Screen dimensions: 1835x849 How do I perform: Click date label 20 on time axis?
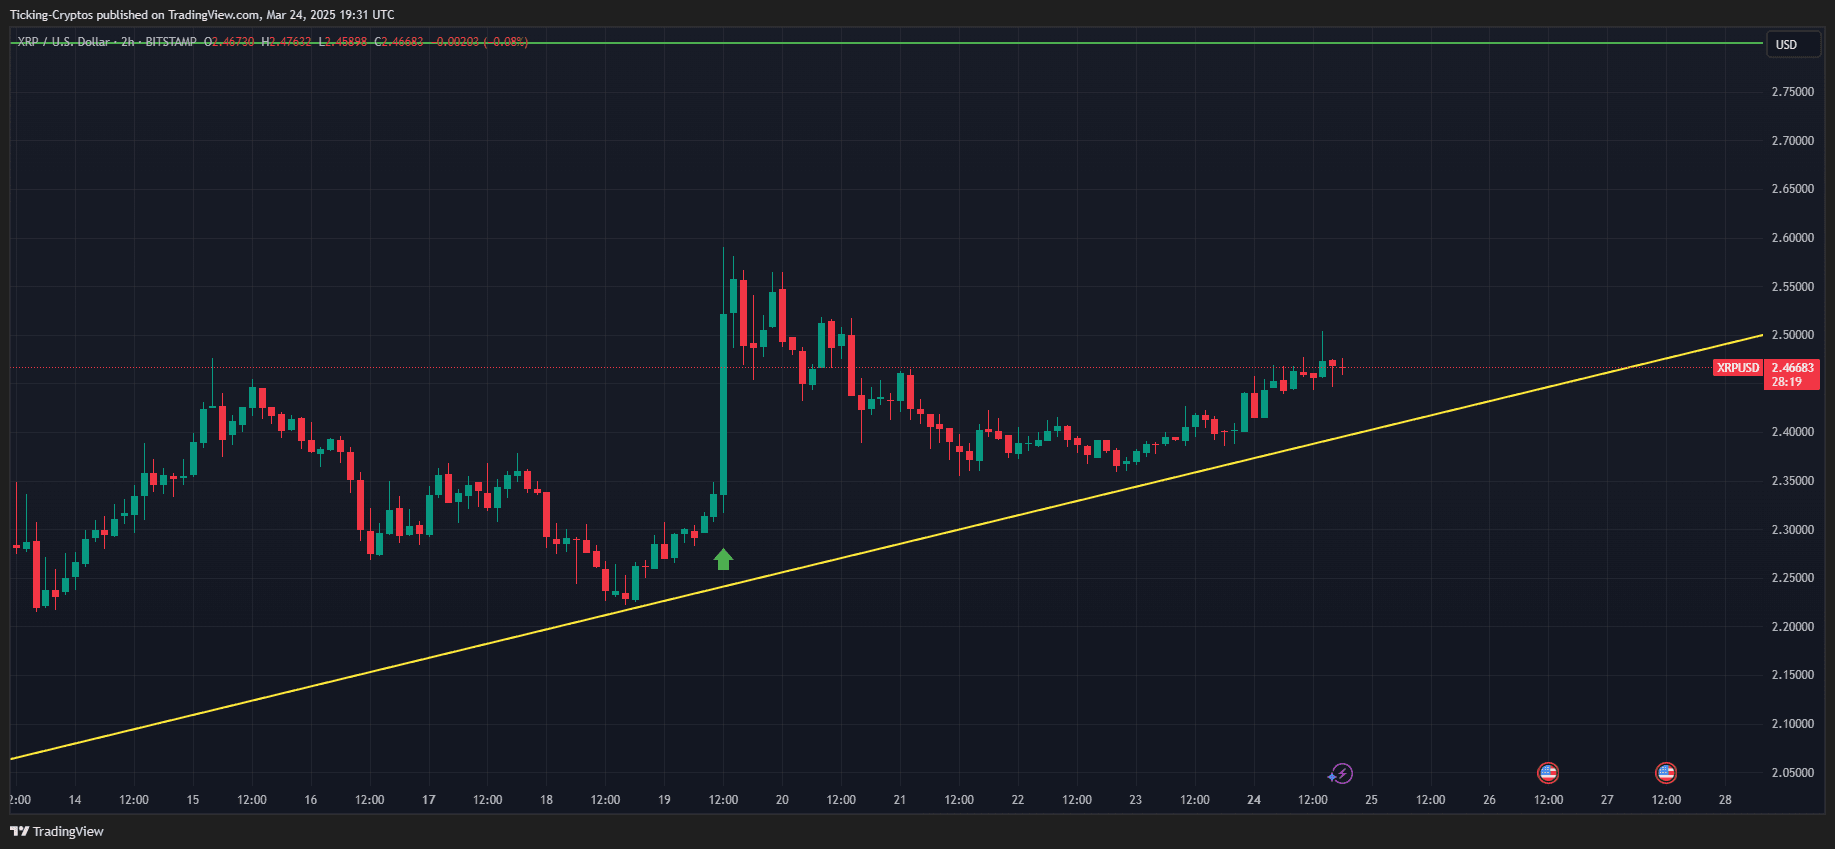click(x=782, y=800)
